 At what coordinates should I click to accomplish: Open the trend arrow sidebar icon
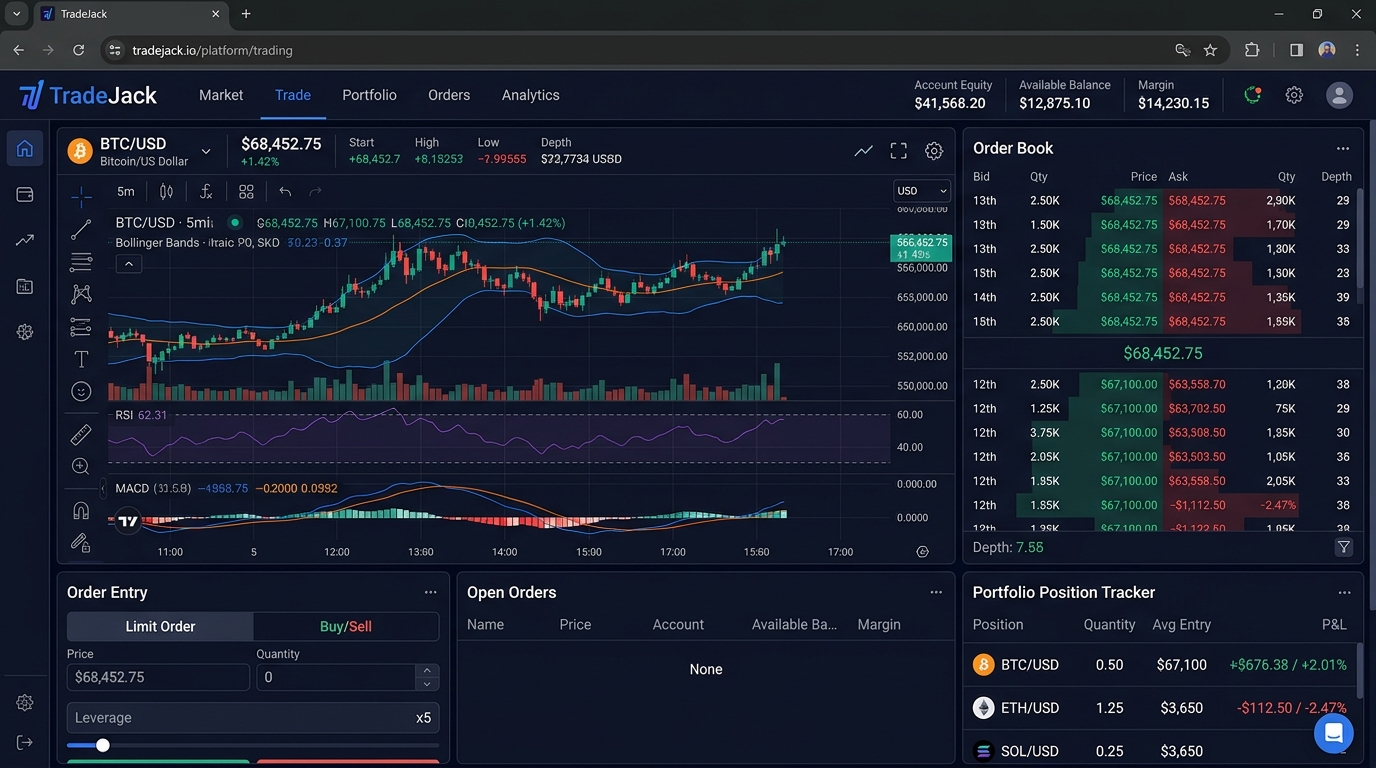[25, 240]
